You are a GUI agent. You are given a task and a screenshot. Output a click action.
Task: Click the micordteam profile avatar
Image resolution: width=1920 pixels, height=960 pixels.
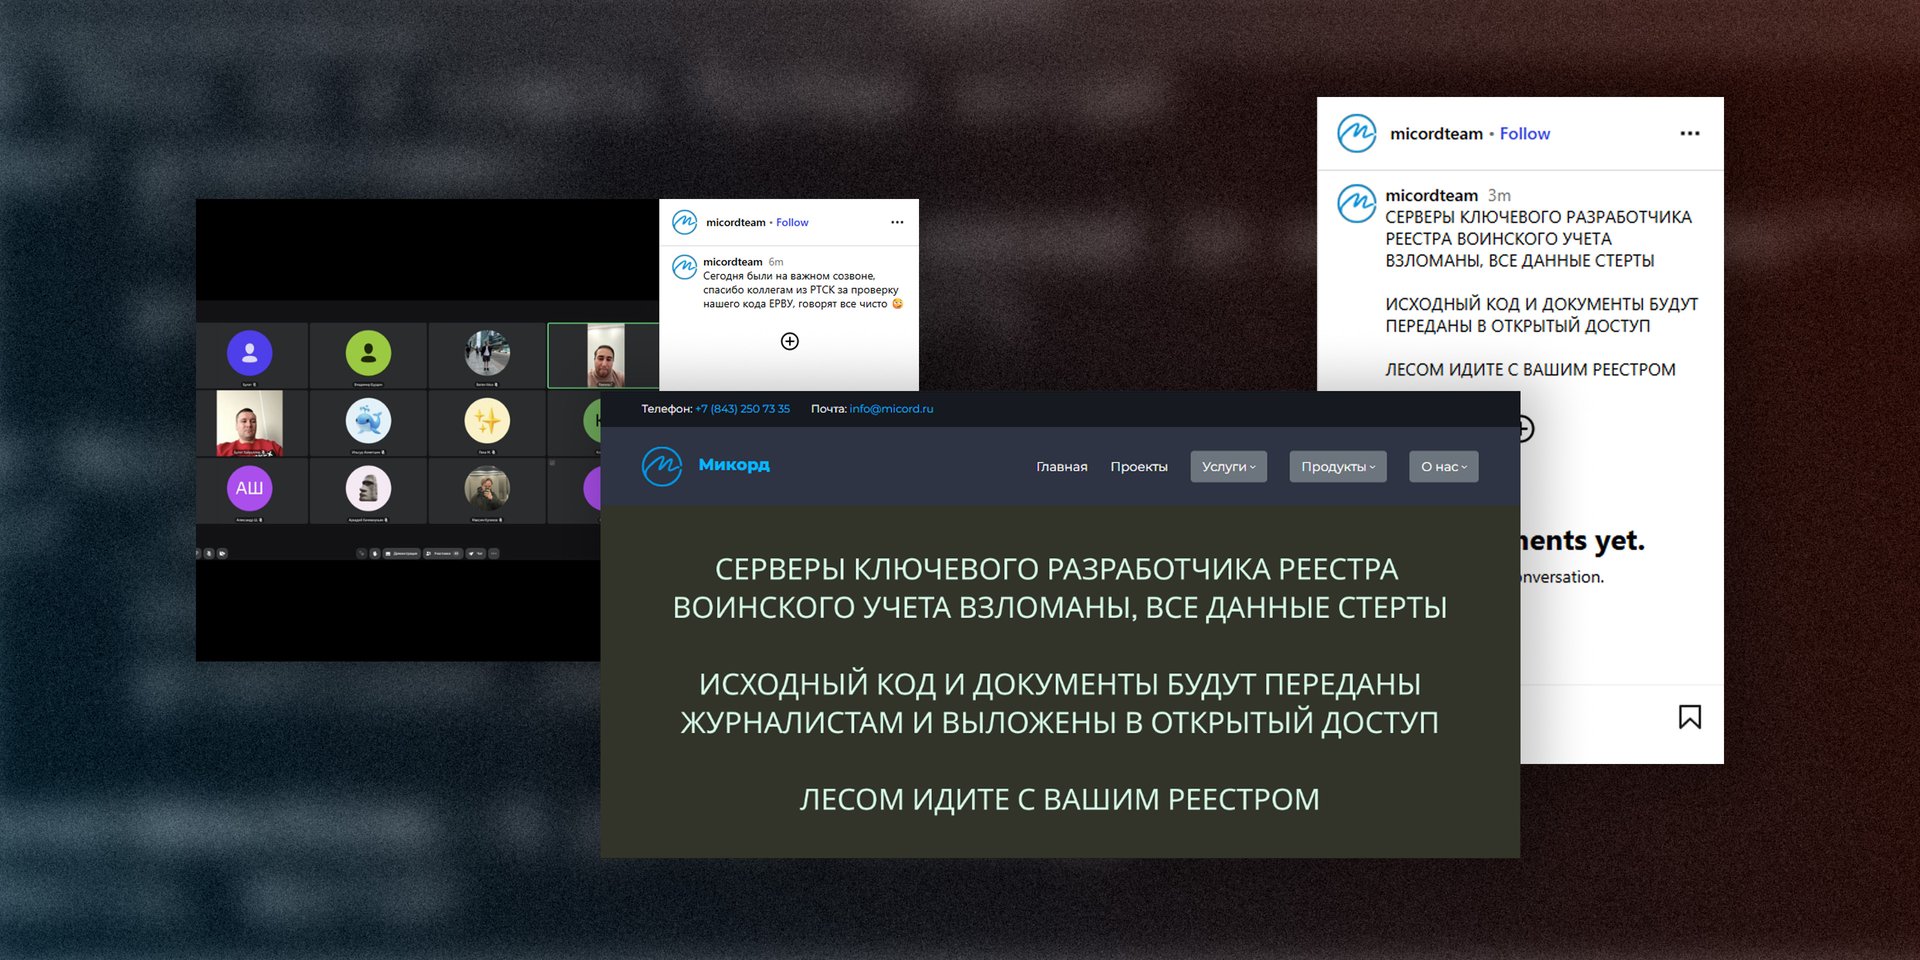click(1356, 132)
